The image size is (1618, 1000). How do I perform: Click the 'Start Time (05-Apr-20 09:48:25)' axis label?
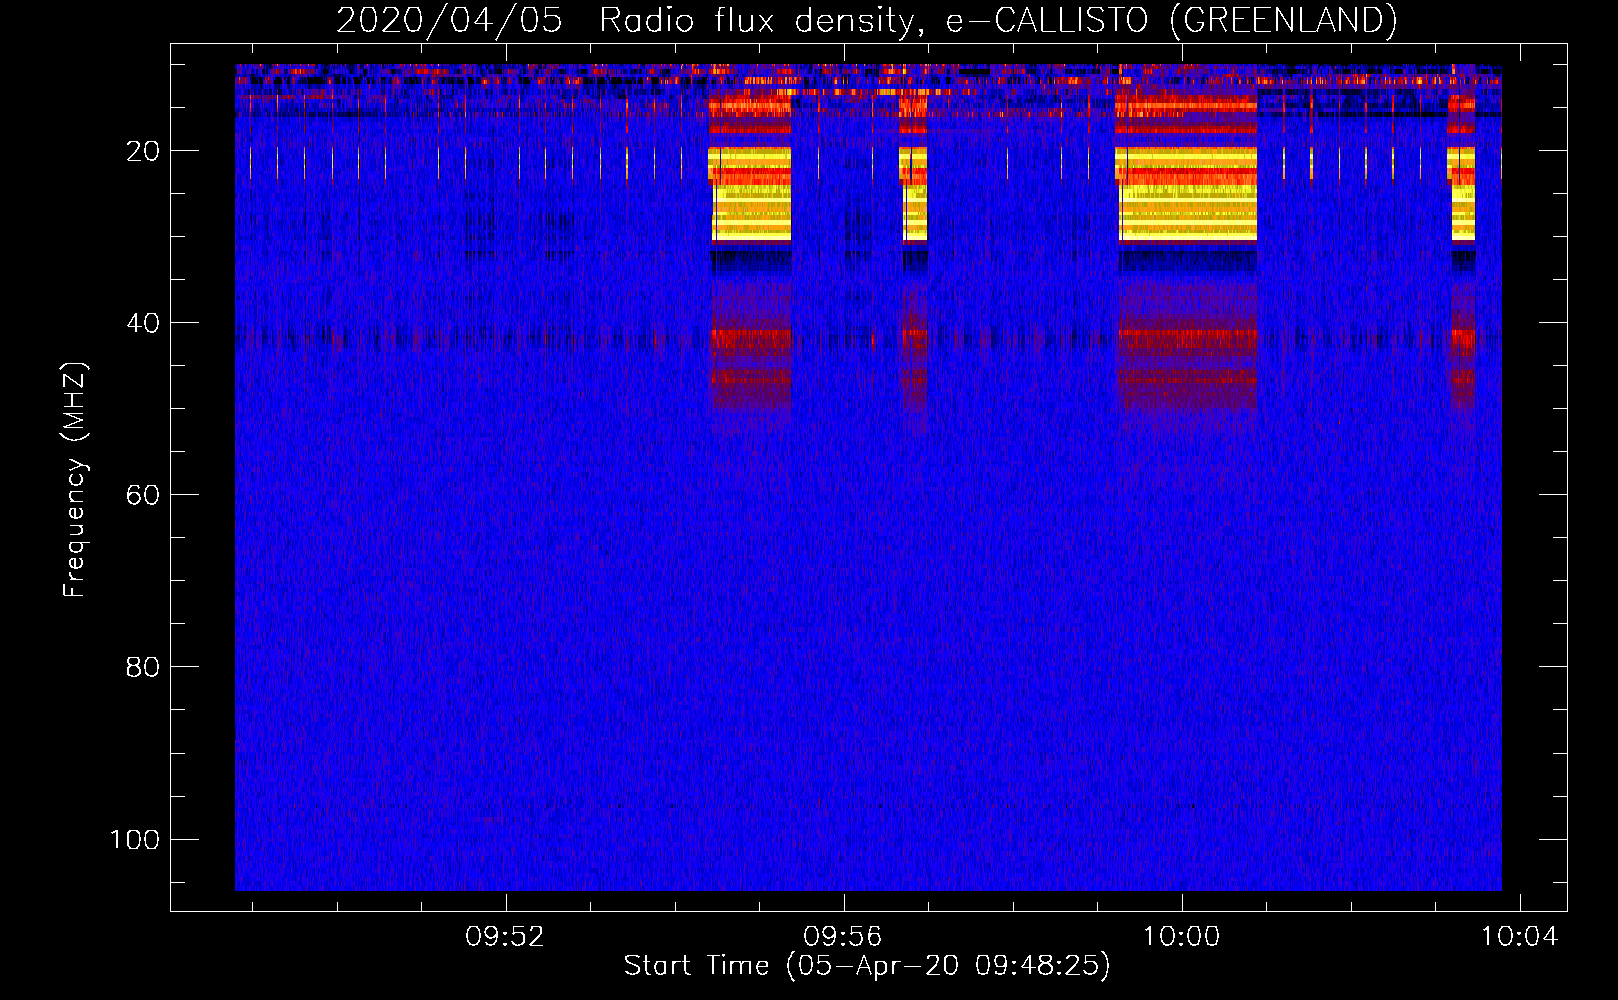[867, 966]
